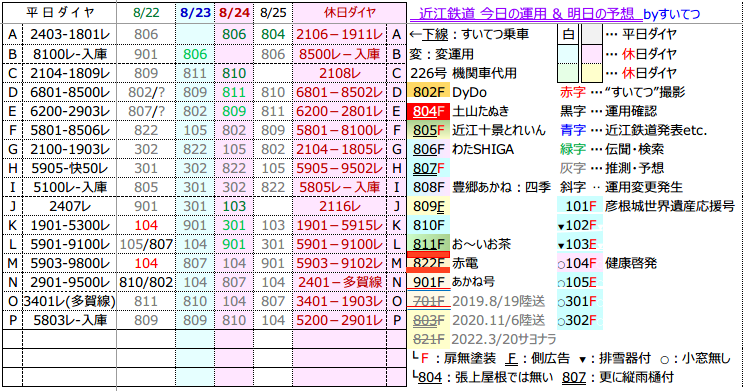This screenshot has height=391, width=743.
Task: Select the 休日ダイヤ header cell
Action: (x=349, y=13)
